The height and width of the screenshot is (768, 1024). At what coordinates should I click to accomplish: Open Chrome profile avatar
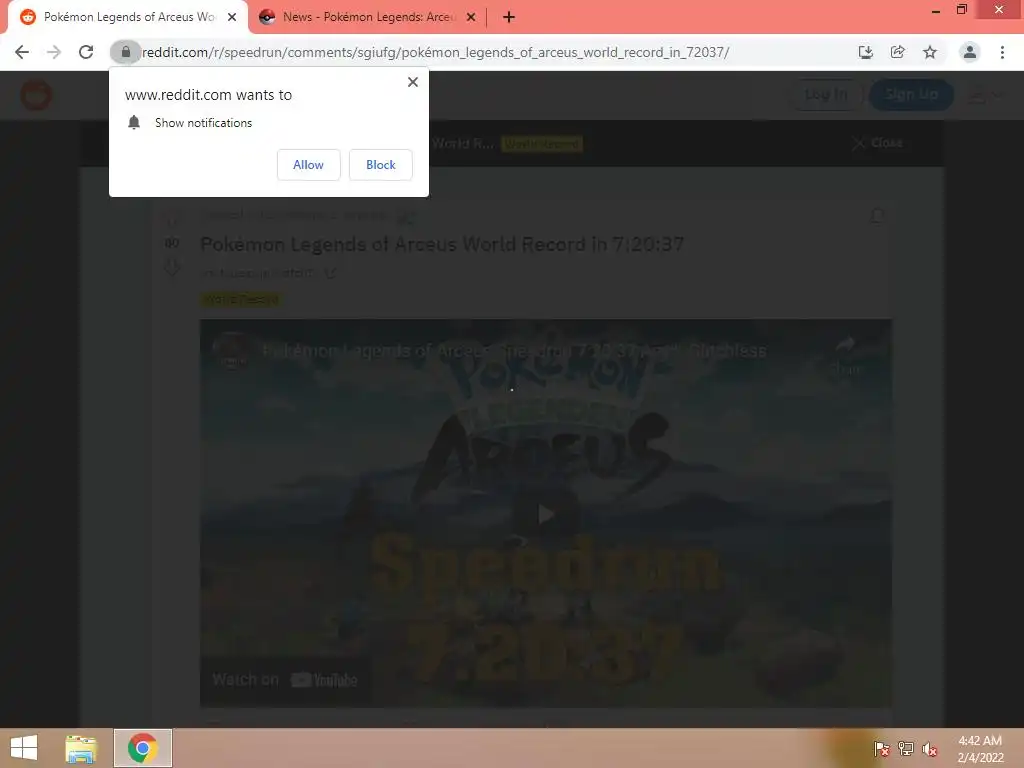pyautogui.click(x=970, y=52)
